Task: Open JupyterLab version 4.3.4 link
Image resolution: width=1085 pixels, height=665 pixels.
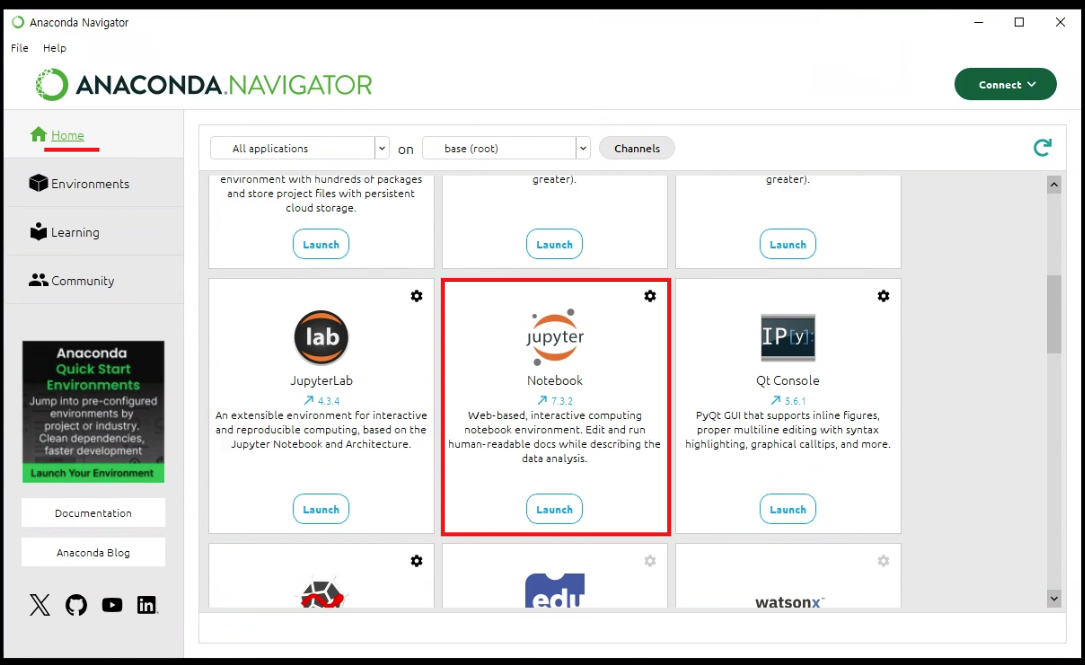Action: 322,401
